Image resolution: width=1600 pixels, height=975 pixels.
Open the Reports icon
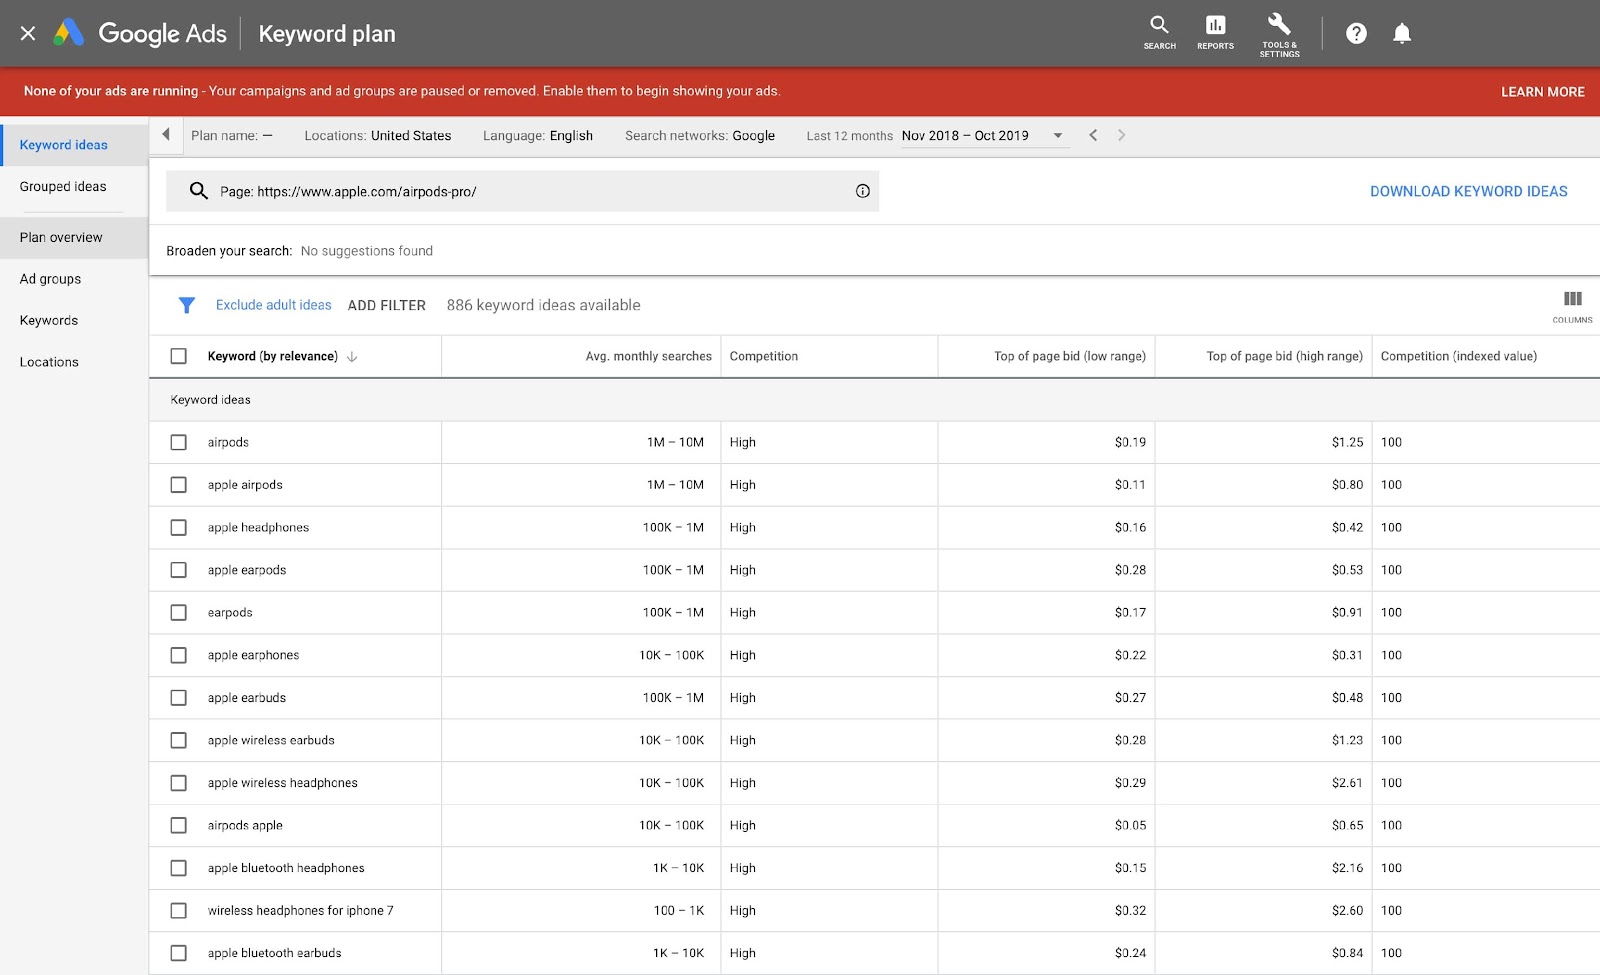1215,32
